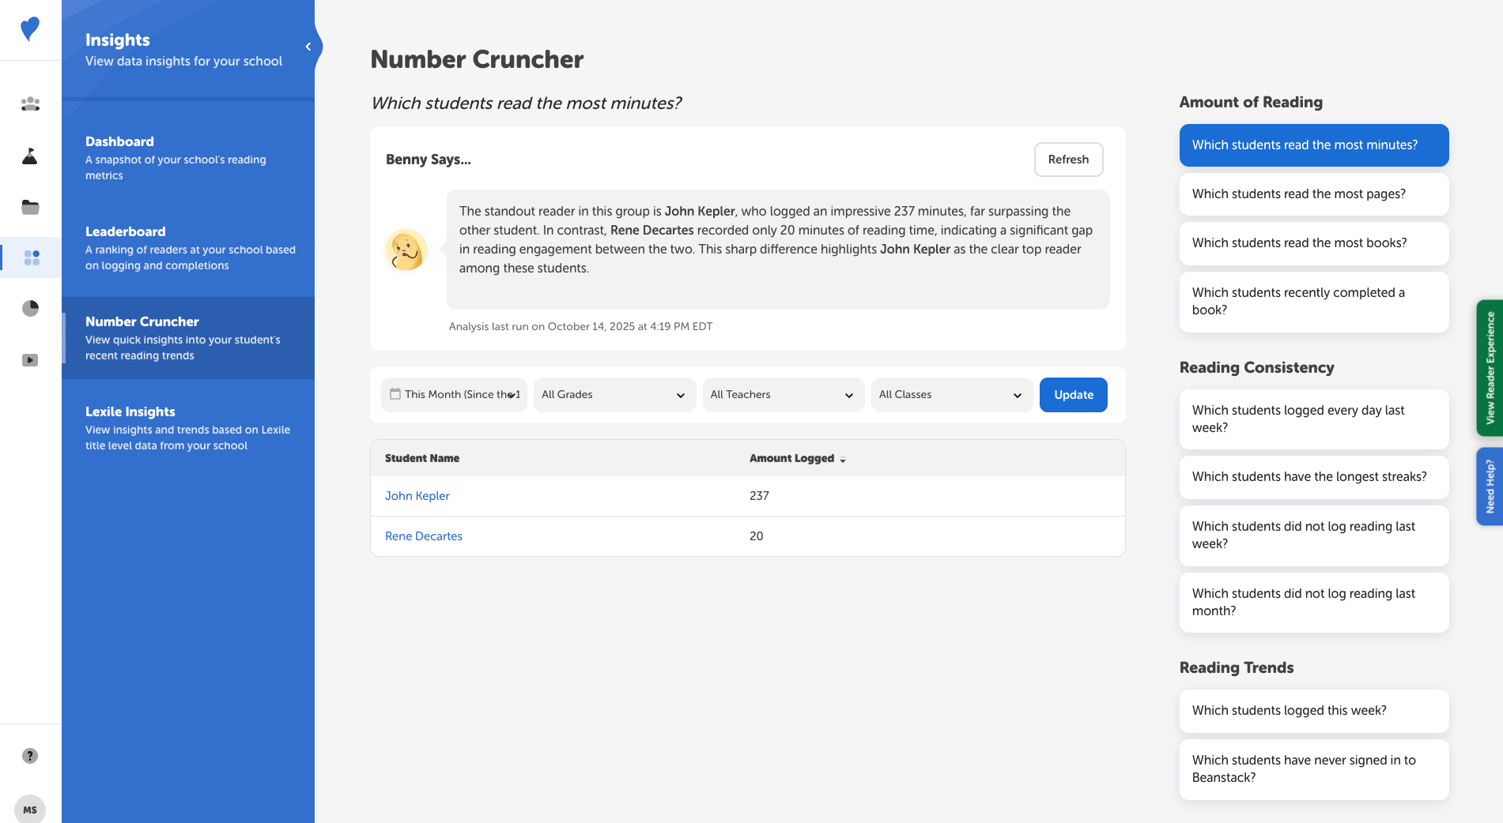The width and height of the screenshot is (1503, 823).
Task: Open the records folder icon in sidebar
Action: coord(29,207)
